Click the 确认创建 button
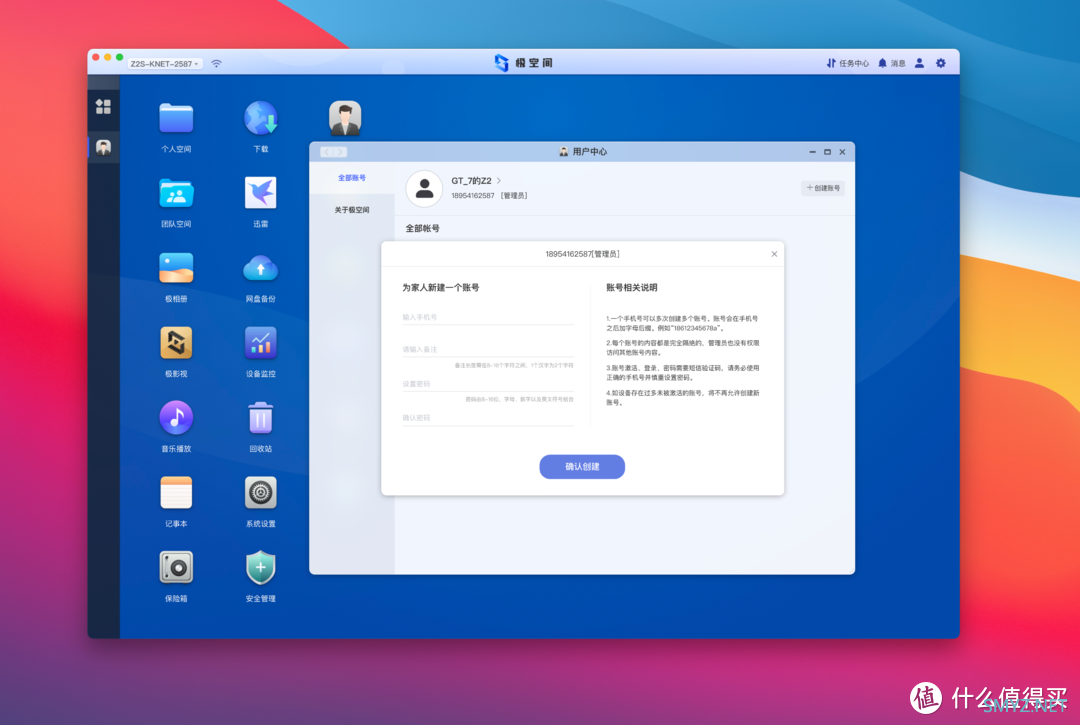The image size is (1080, 725). pyautogui.click(x=582, y=467)
